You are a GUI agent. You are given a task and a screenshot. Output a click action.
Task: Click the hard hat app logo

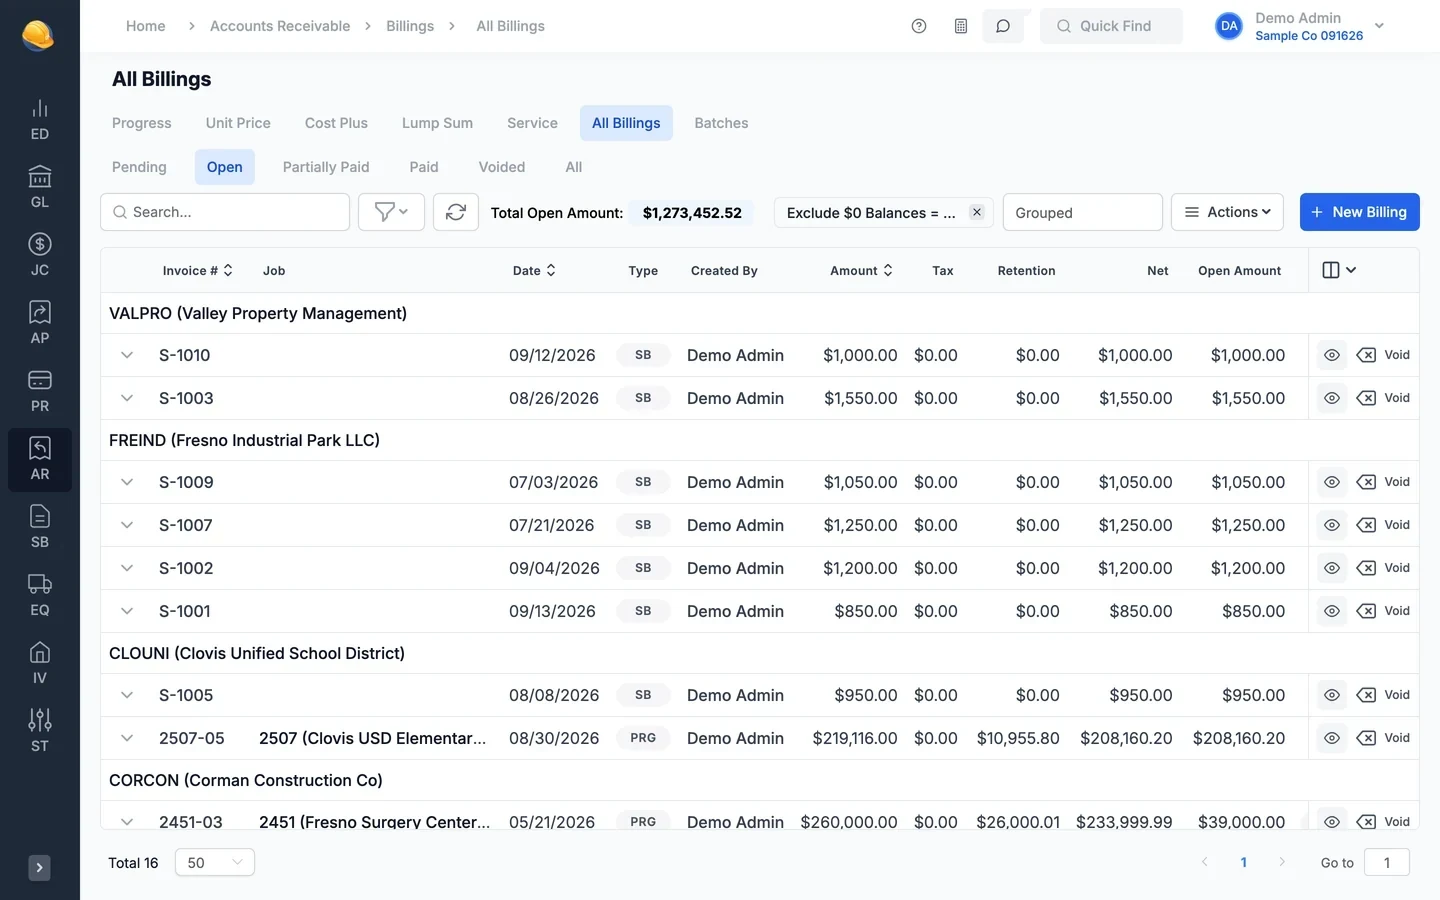coord(38,35)
